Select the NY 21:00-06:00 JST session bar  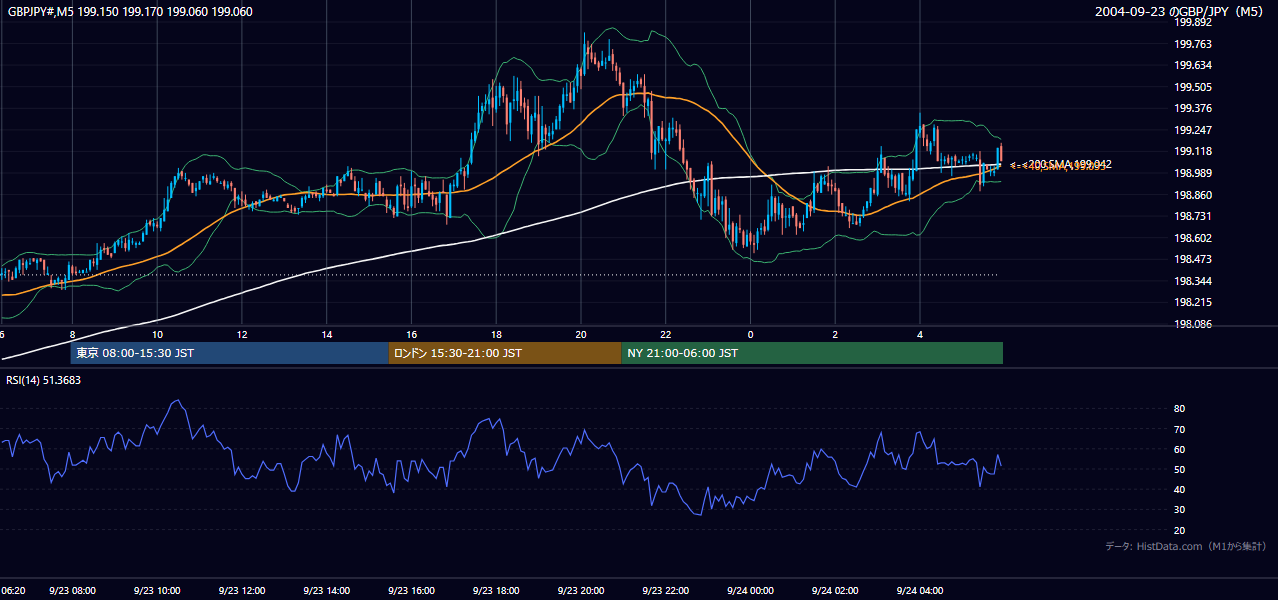pos(812,353)
